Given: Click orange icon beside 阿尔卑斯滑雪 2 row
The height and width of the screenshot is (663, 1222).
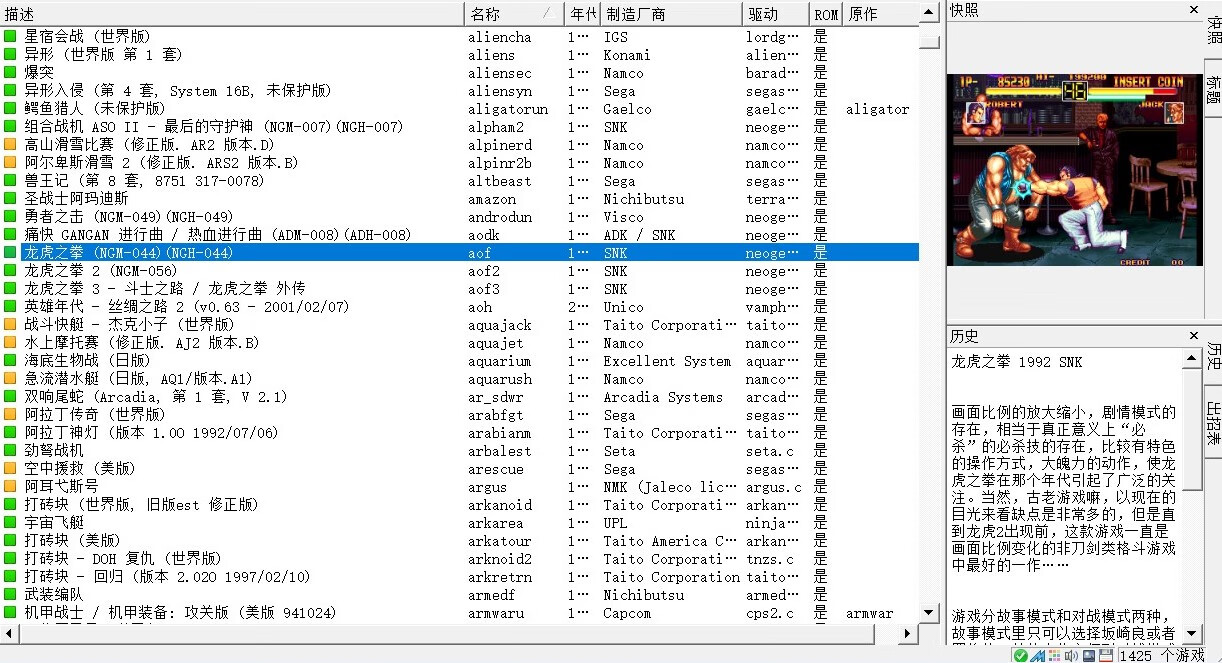Looking at the screenshot, I should tap(11, 163).
